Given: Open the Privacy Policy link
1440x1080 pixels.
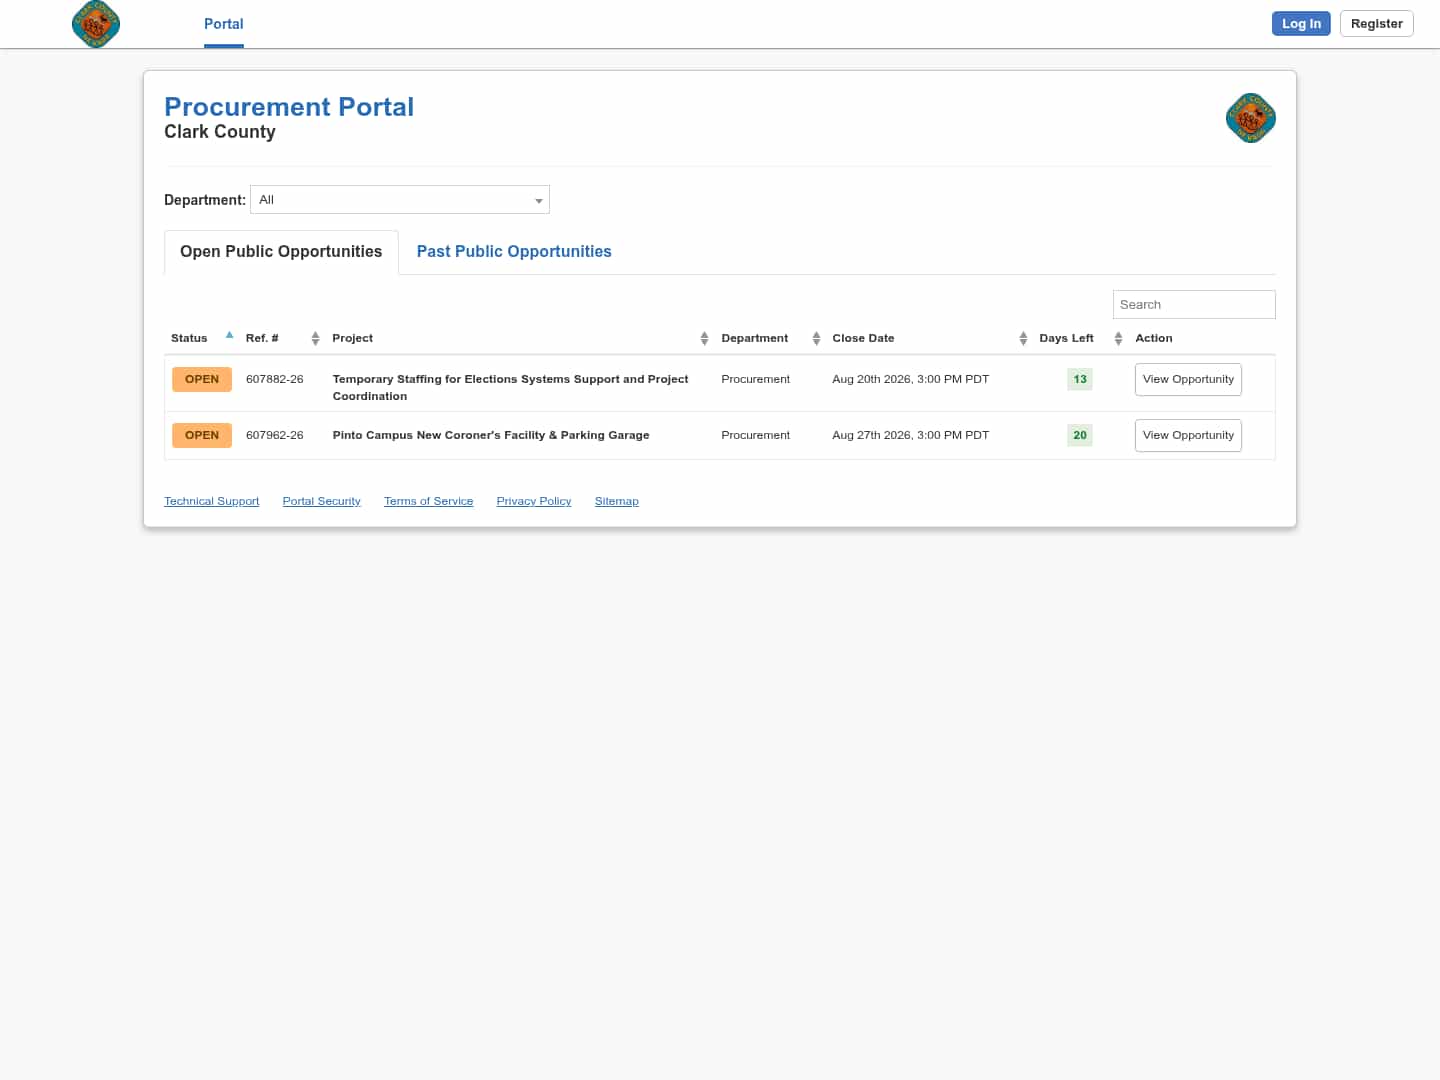Looking at the screenshot, I should [534, 501].
